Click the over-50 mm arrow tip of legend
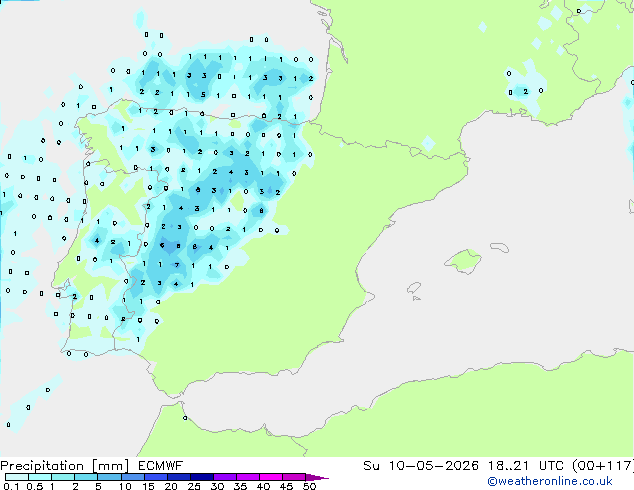Screen dimensions: 634x490 tap(317, 477)
